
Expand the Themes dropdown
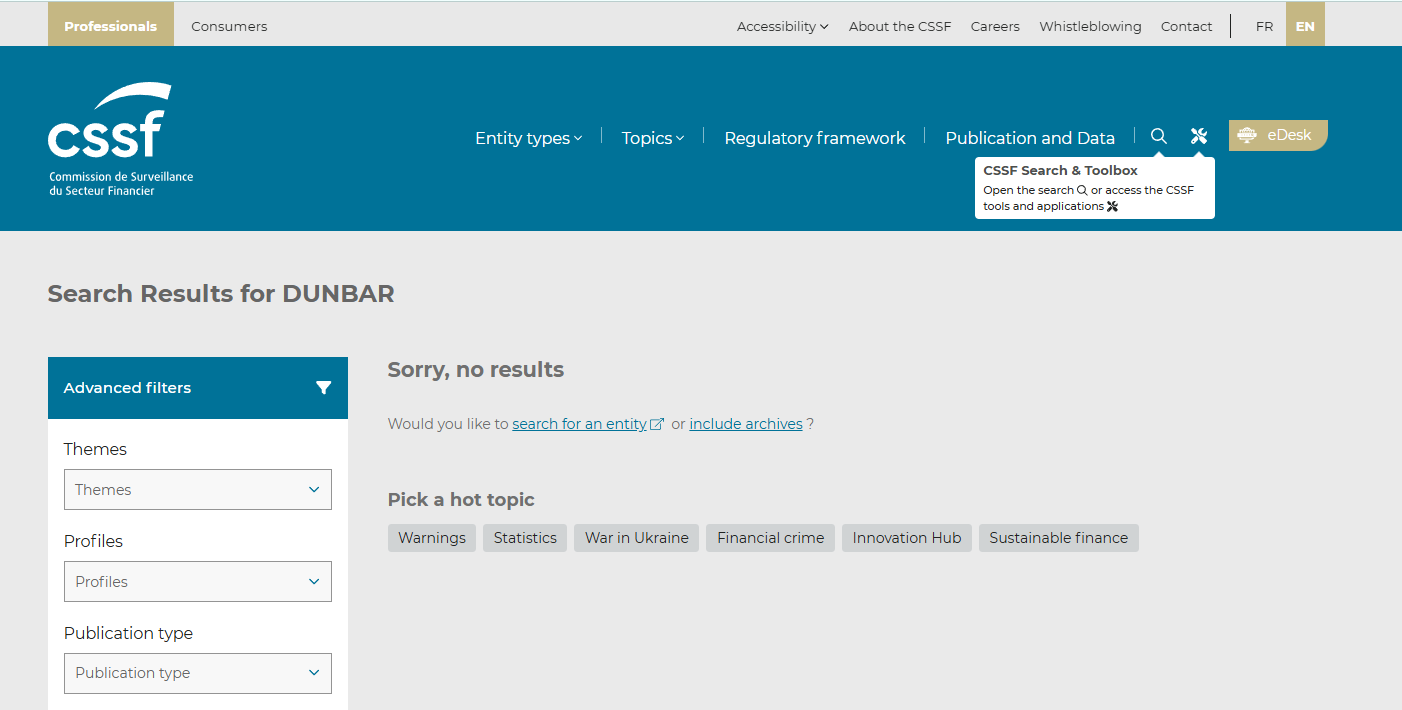click(x=198, y=490)
